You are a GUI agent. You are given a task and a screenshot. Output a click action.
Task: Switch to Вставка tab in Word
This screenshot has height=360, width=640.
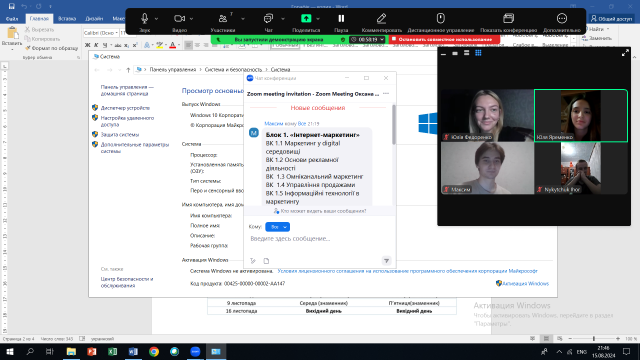[x=67, y=19]
